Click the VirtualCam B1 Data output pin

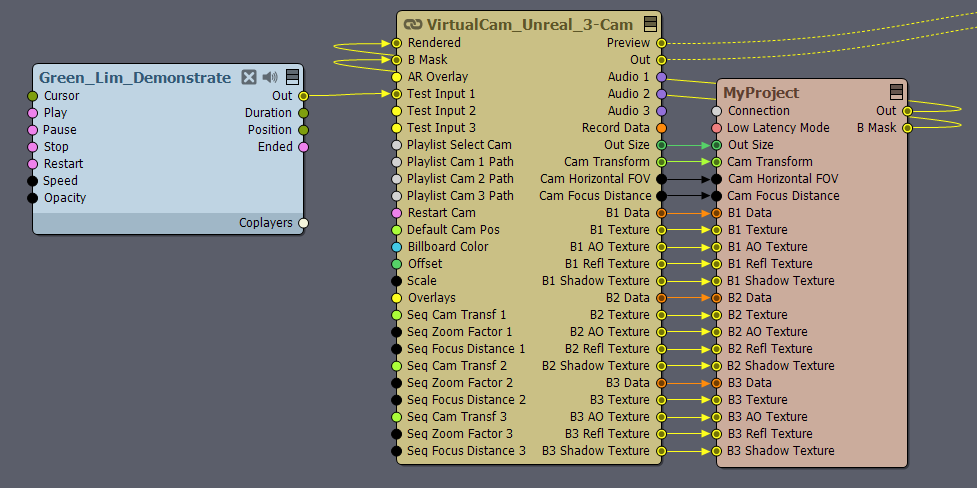(662, 213)
